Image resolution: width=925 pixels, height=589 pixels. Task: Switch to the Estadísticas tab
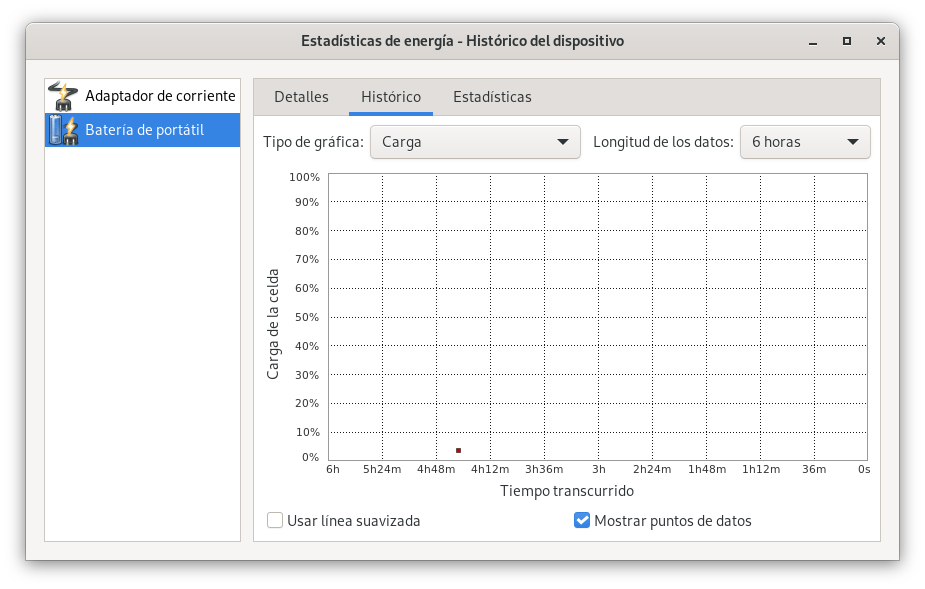(492, 97)
